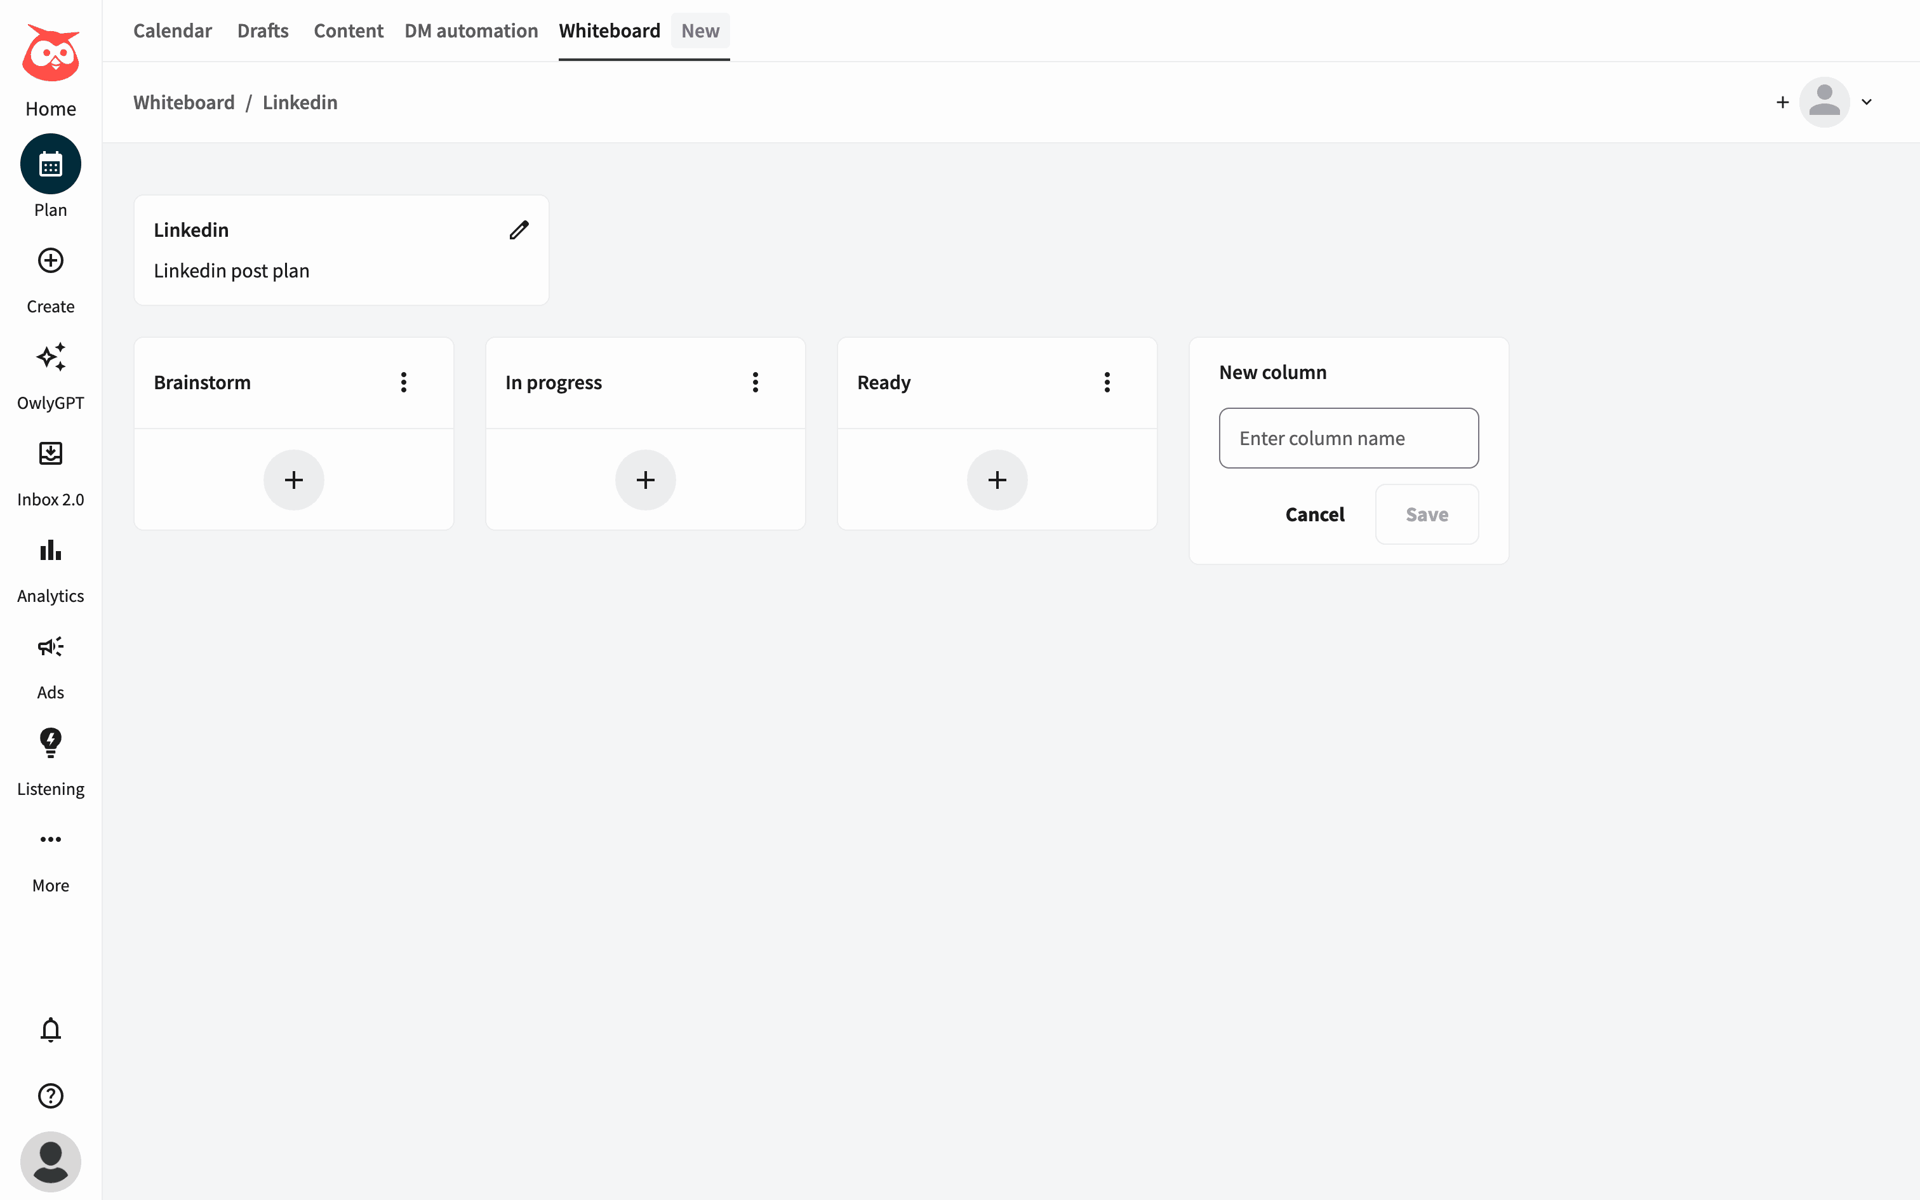Click the Hootsuite owl logo

pyautogui.click(x=50, y=53)
